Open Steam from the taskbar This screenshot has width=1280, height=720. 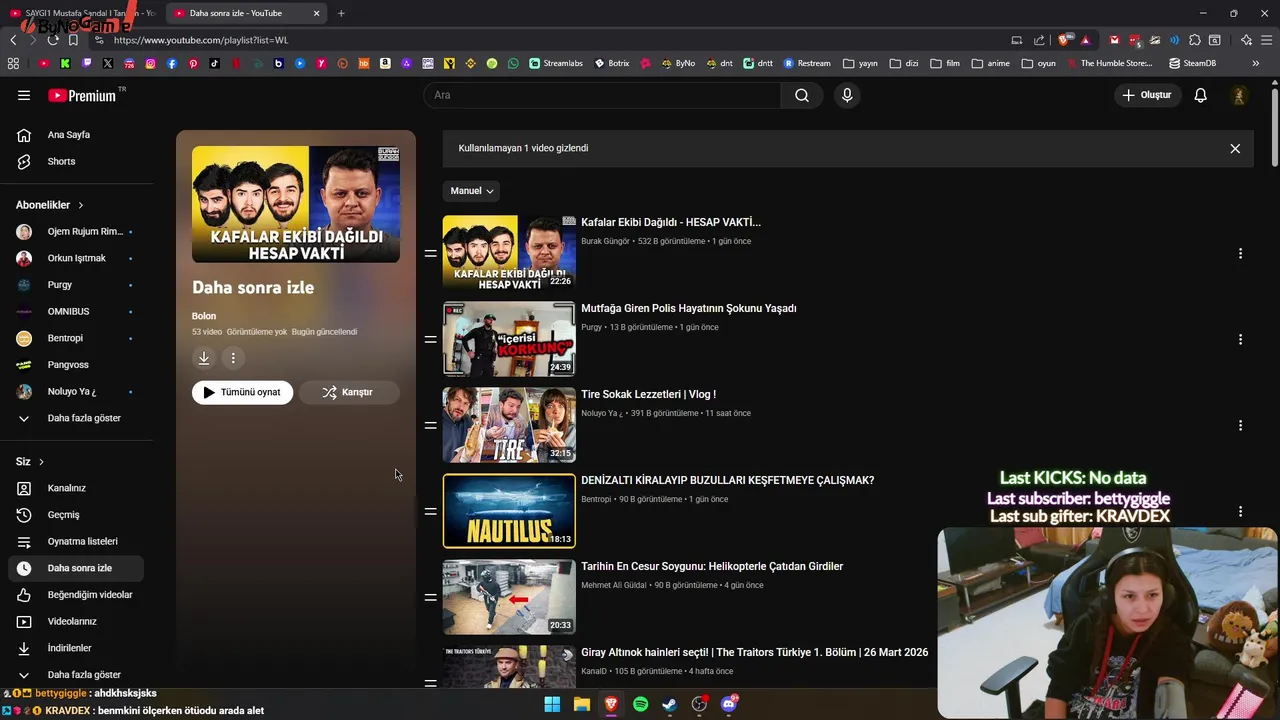[x=669, y=704]
